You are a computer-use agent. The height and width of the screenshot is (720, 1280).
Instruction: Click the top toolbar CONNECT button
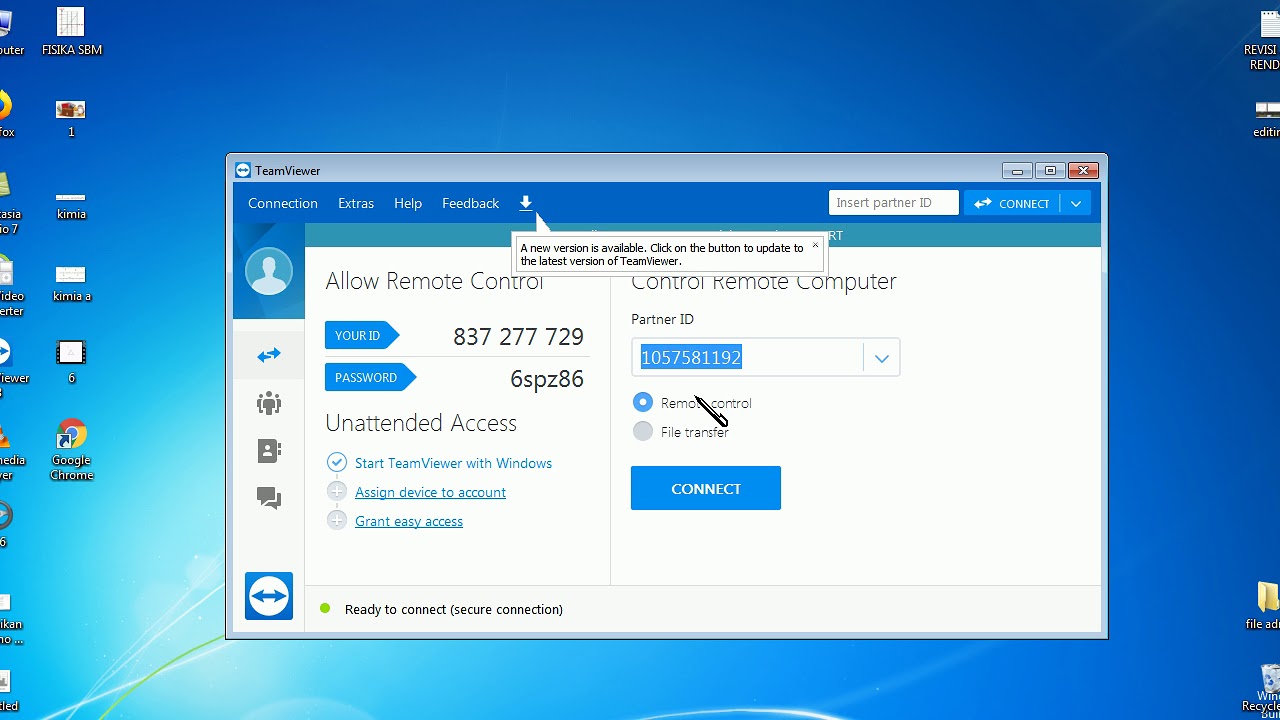click(1012, 203)
